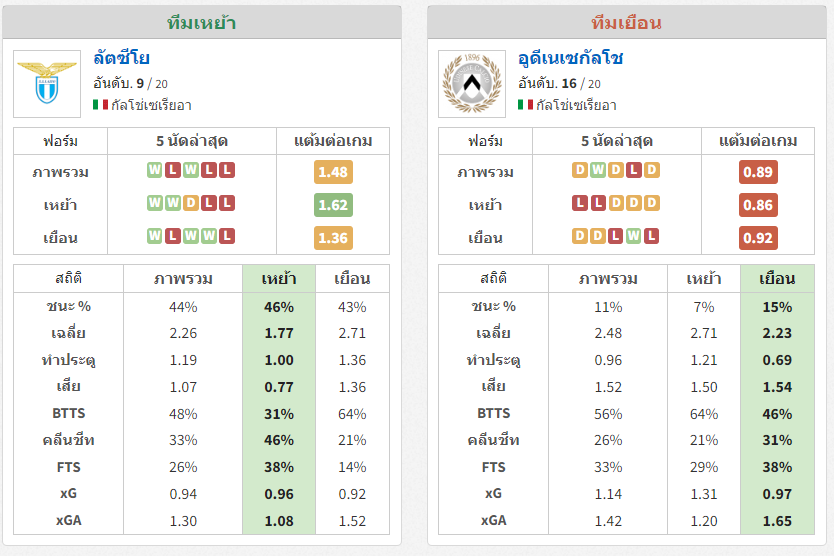Click the Udinese Calcio crest logo
This screenshot has height=556, width=834.
(x=472, y=84)
